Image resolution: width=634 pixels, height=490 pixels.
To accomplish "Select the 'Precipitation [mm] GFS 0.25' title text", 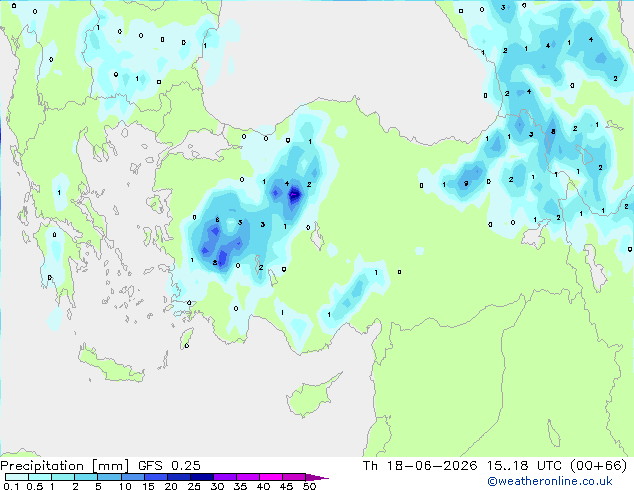I will pyautogui.click(x=100, y=466).
